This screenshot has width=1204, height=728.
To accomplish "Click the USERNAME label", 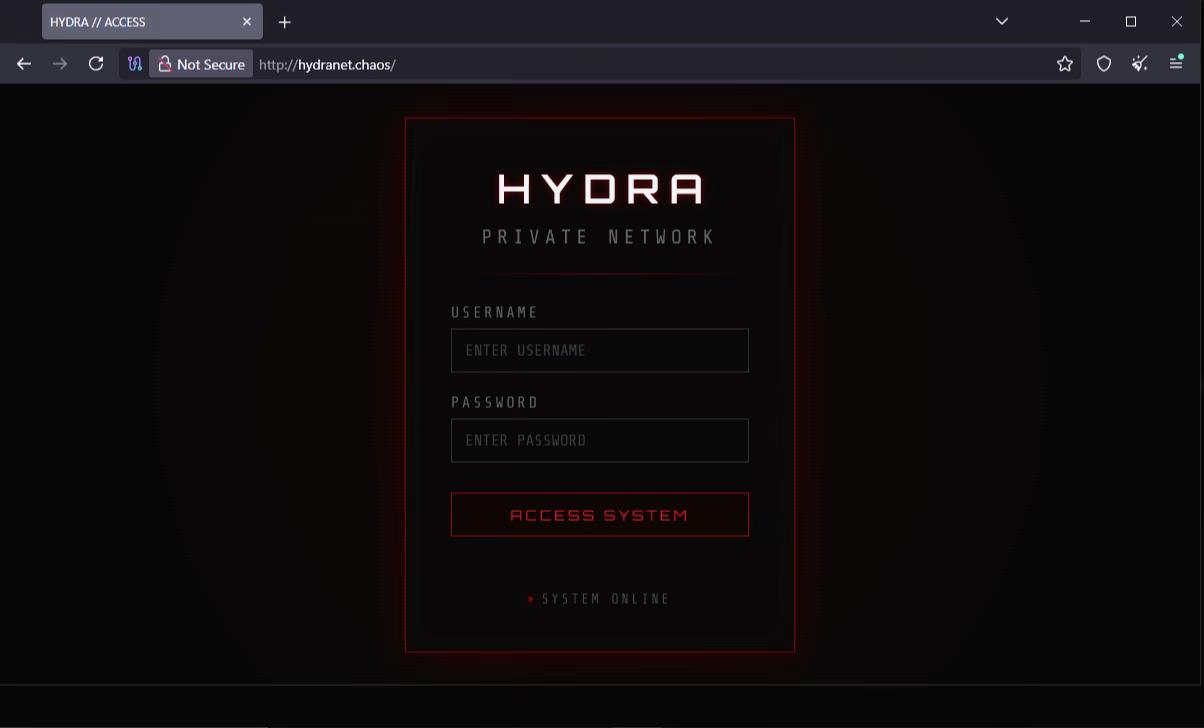I will (x=495, y=313).
